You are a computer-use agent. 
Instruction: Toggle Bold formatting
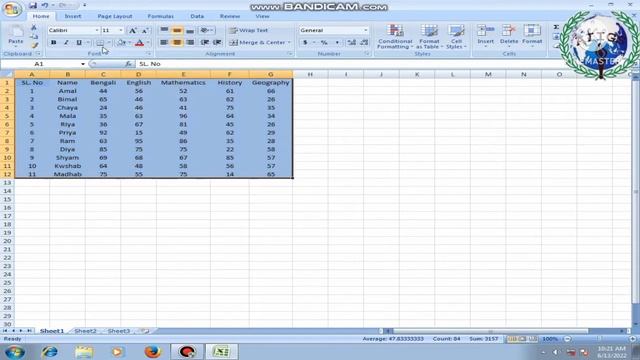(x=53, y=42)
